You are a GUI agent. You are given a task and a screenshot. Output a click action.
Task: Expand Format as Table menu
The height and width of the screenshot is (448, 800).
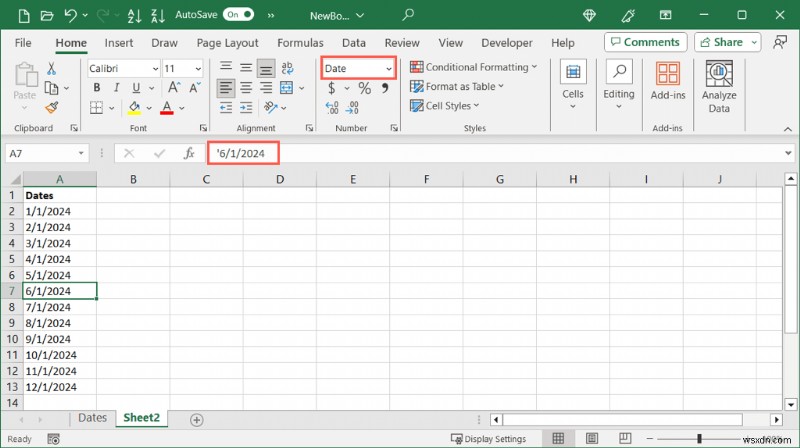457,87
